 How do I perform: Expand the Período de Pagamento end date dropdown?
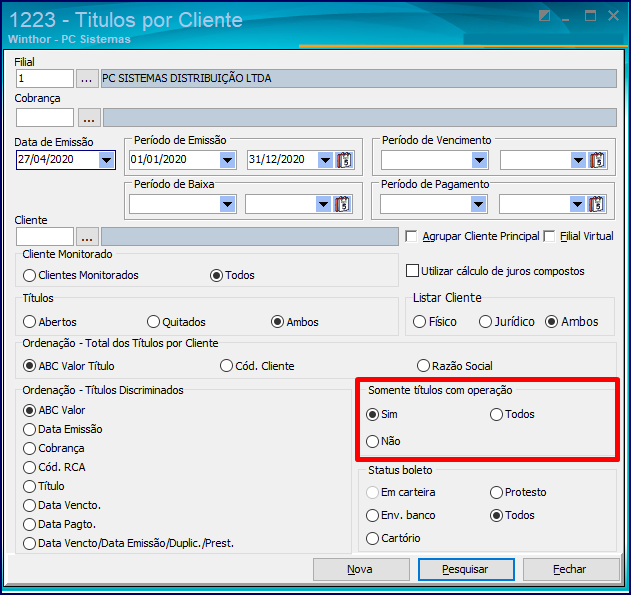point(577,204)
